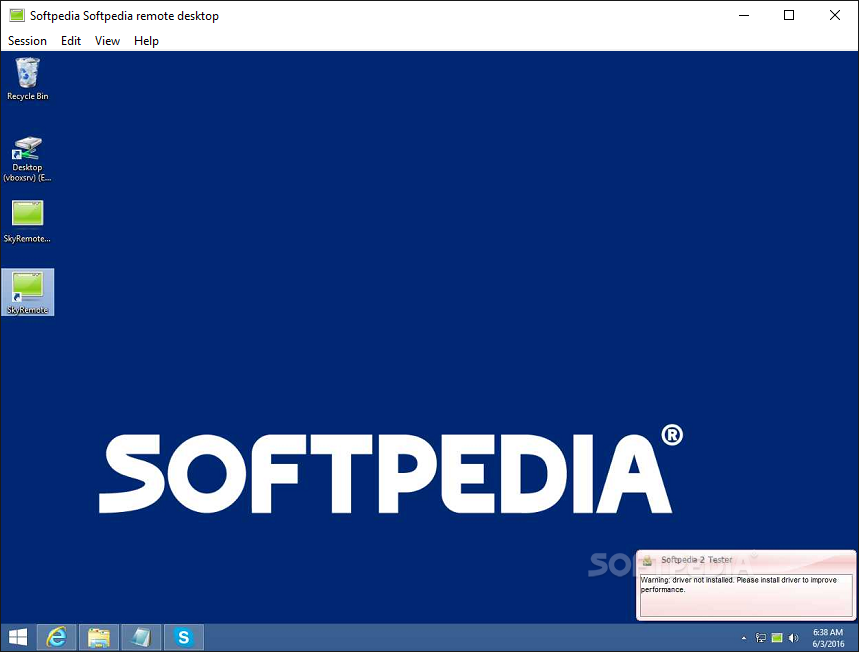Viewport: 859px width, 652px height.
Task: Open the View menu
Action: point(107,41)
